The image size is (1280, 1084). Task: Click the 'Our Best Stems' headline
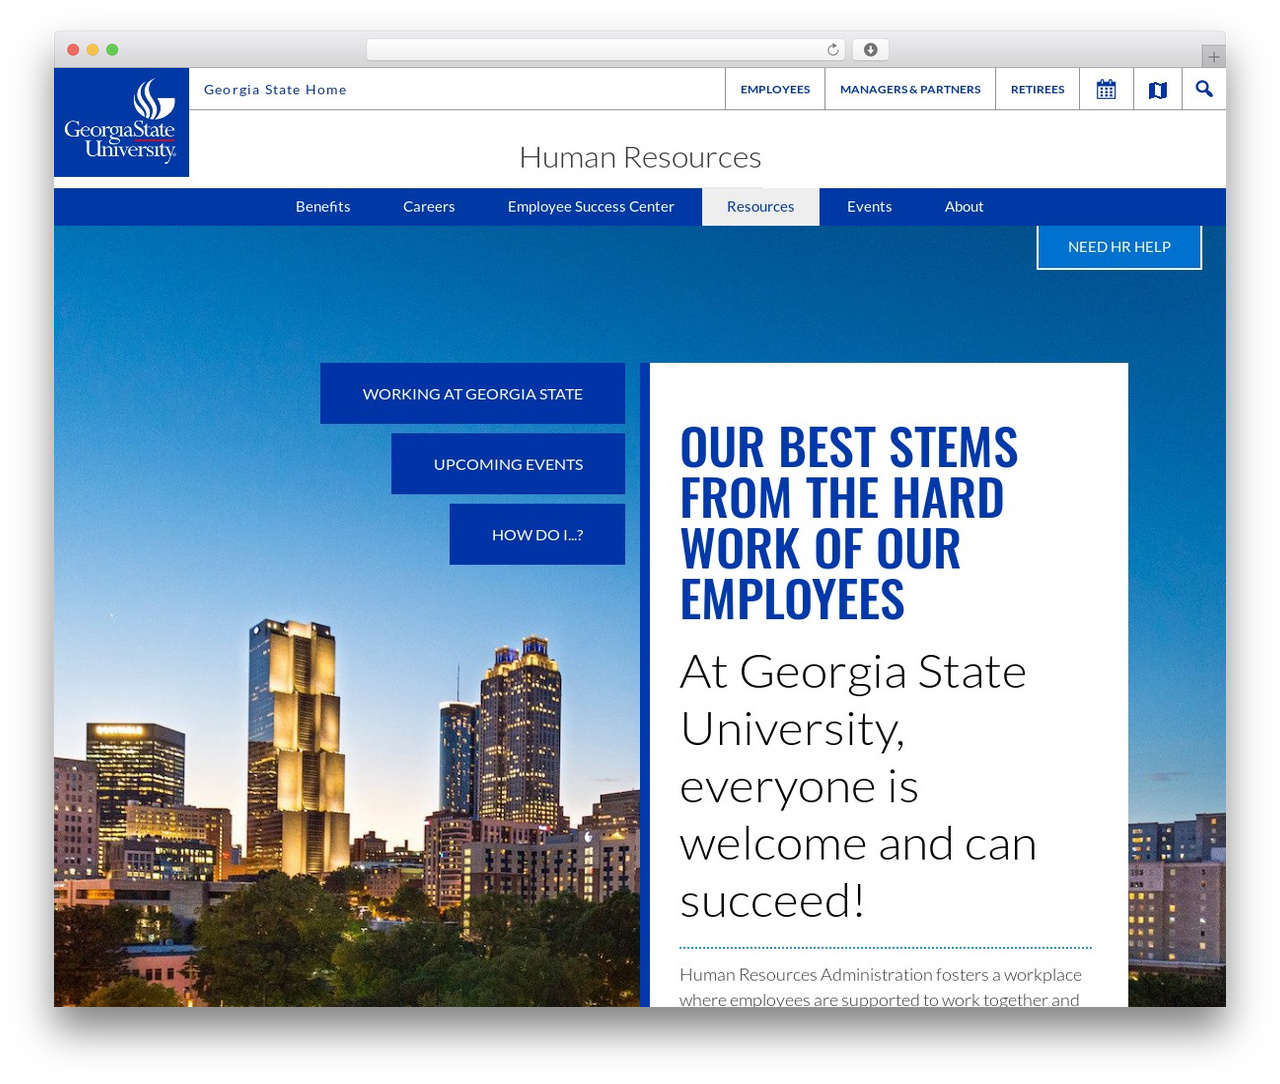(x=849, y=523)
